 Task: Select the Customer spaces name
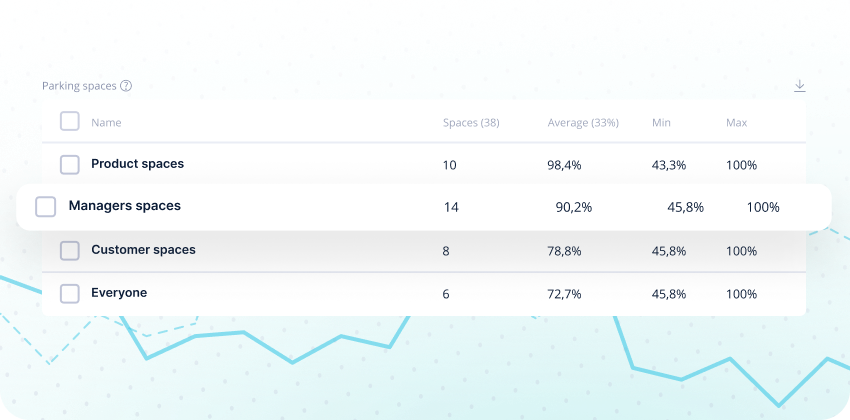coord(143,249)
